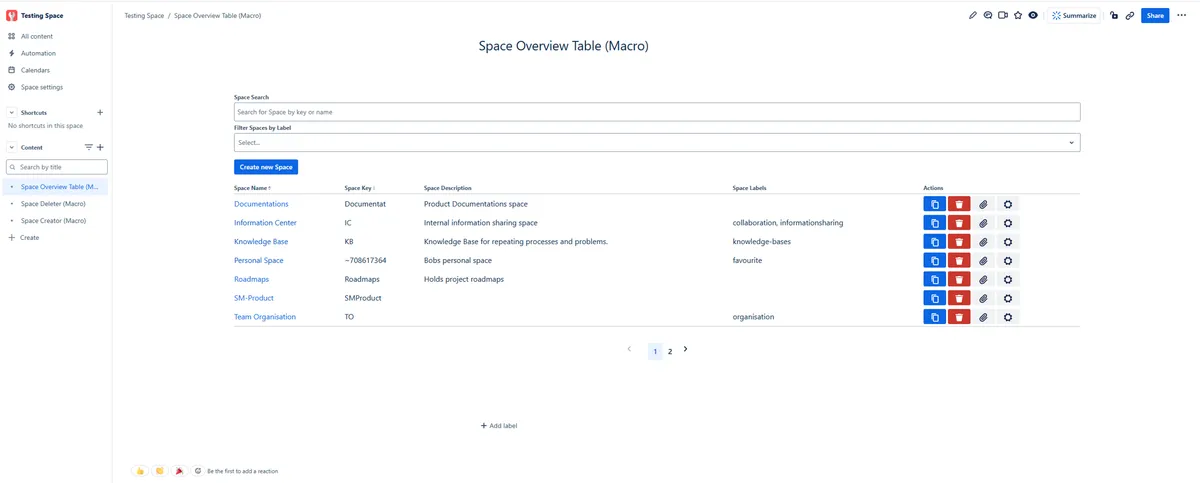Click the video camera record icon
The width and height of the screenshot is (1200, 483).
coord(1003,15)
